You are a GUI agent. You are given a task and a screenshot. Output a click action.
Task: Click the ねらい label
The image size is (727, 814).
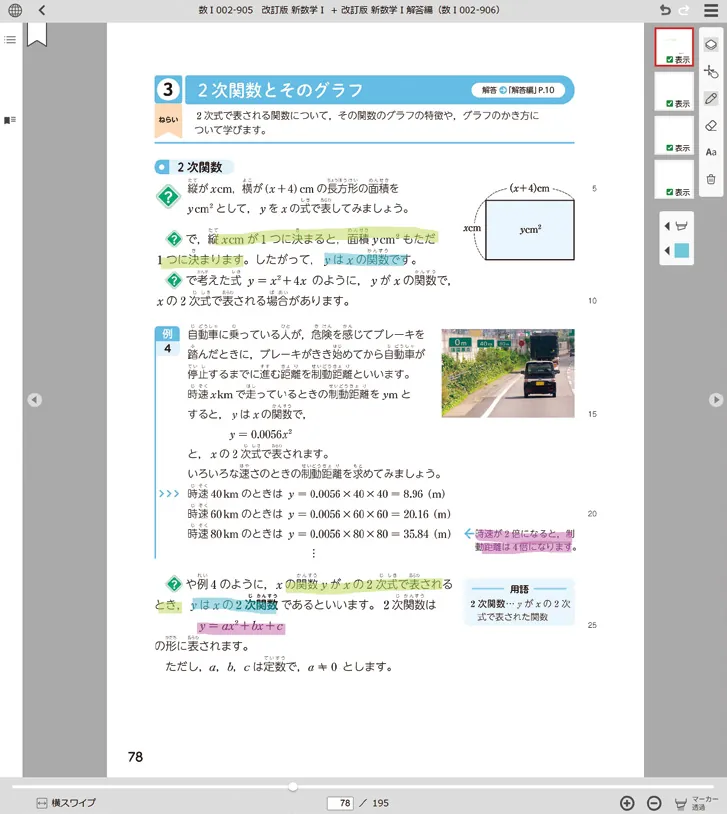(x=168, y=120)
